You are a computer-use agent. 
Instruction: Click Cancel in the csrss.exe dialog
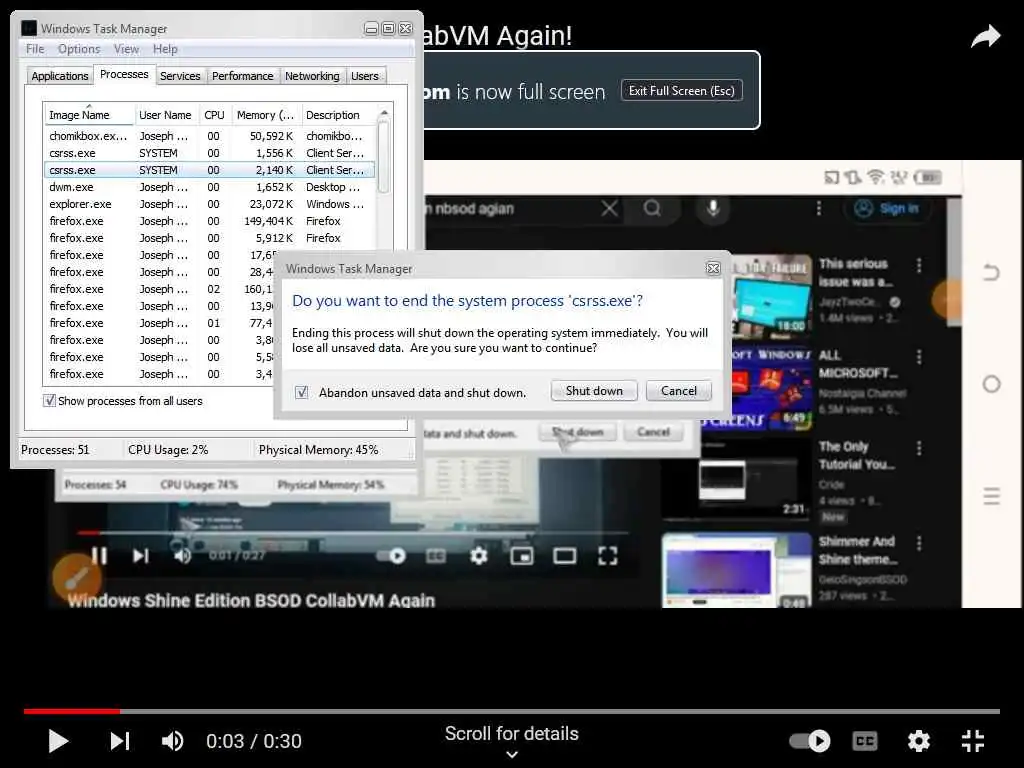coord(679,391)
